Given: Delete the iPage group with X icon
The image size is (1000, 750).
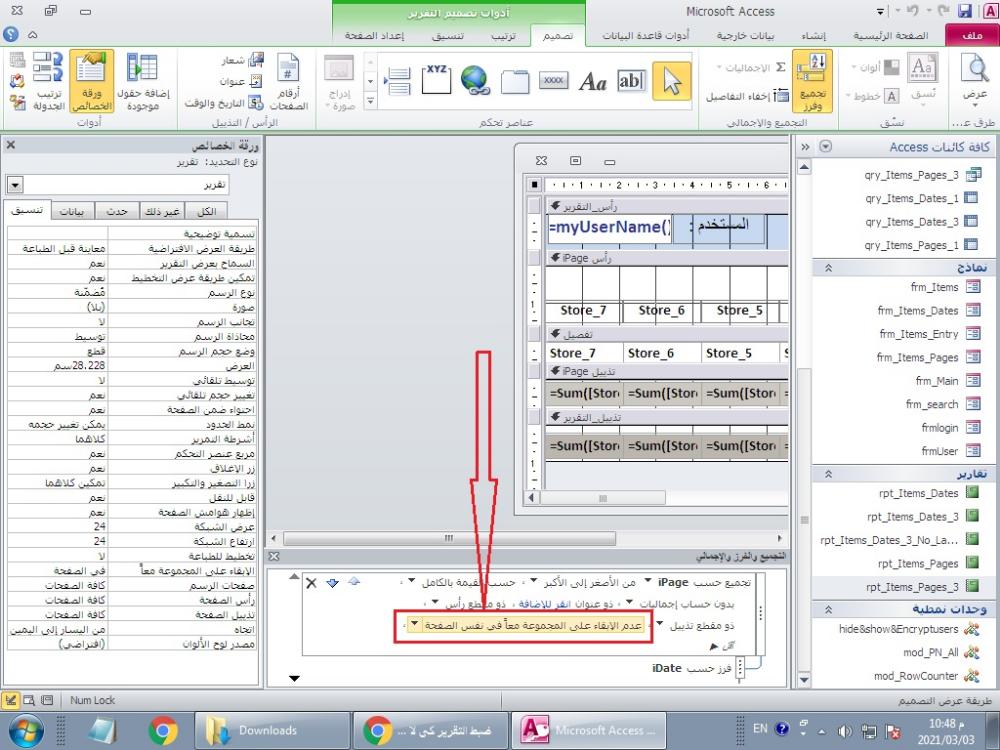Looking at the screenshot, I should pos(311,582).
